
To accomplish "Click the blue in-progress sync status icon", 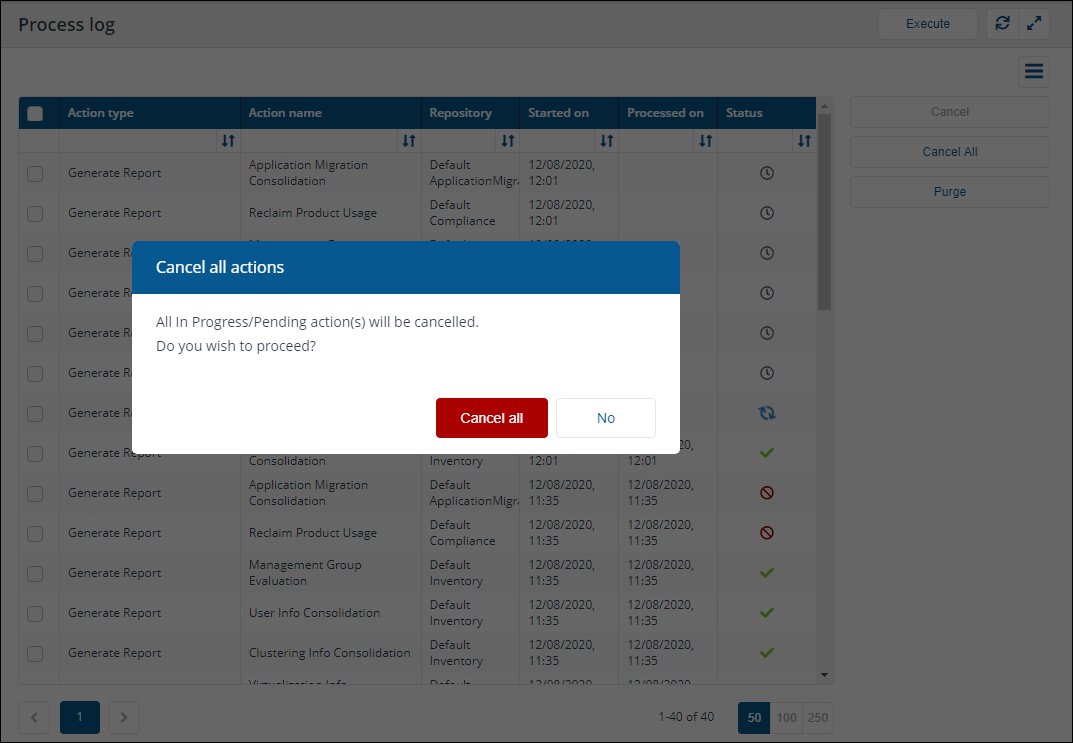I will pos(767,413).
